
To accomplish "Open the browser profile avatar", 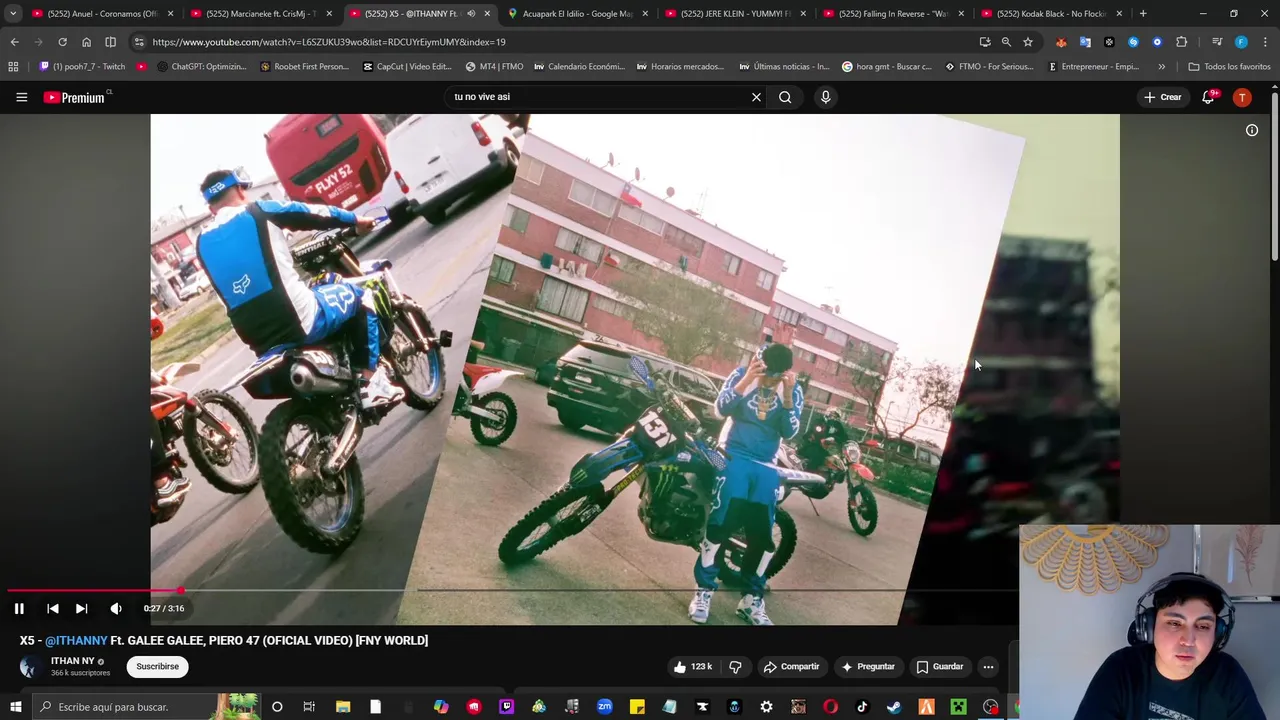I will [1241, 42].
